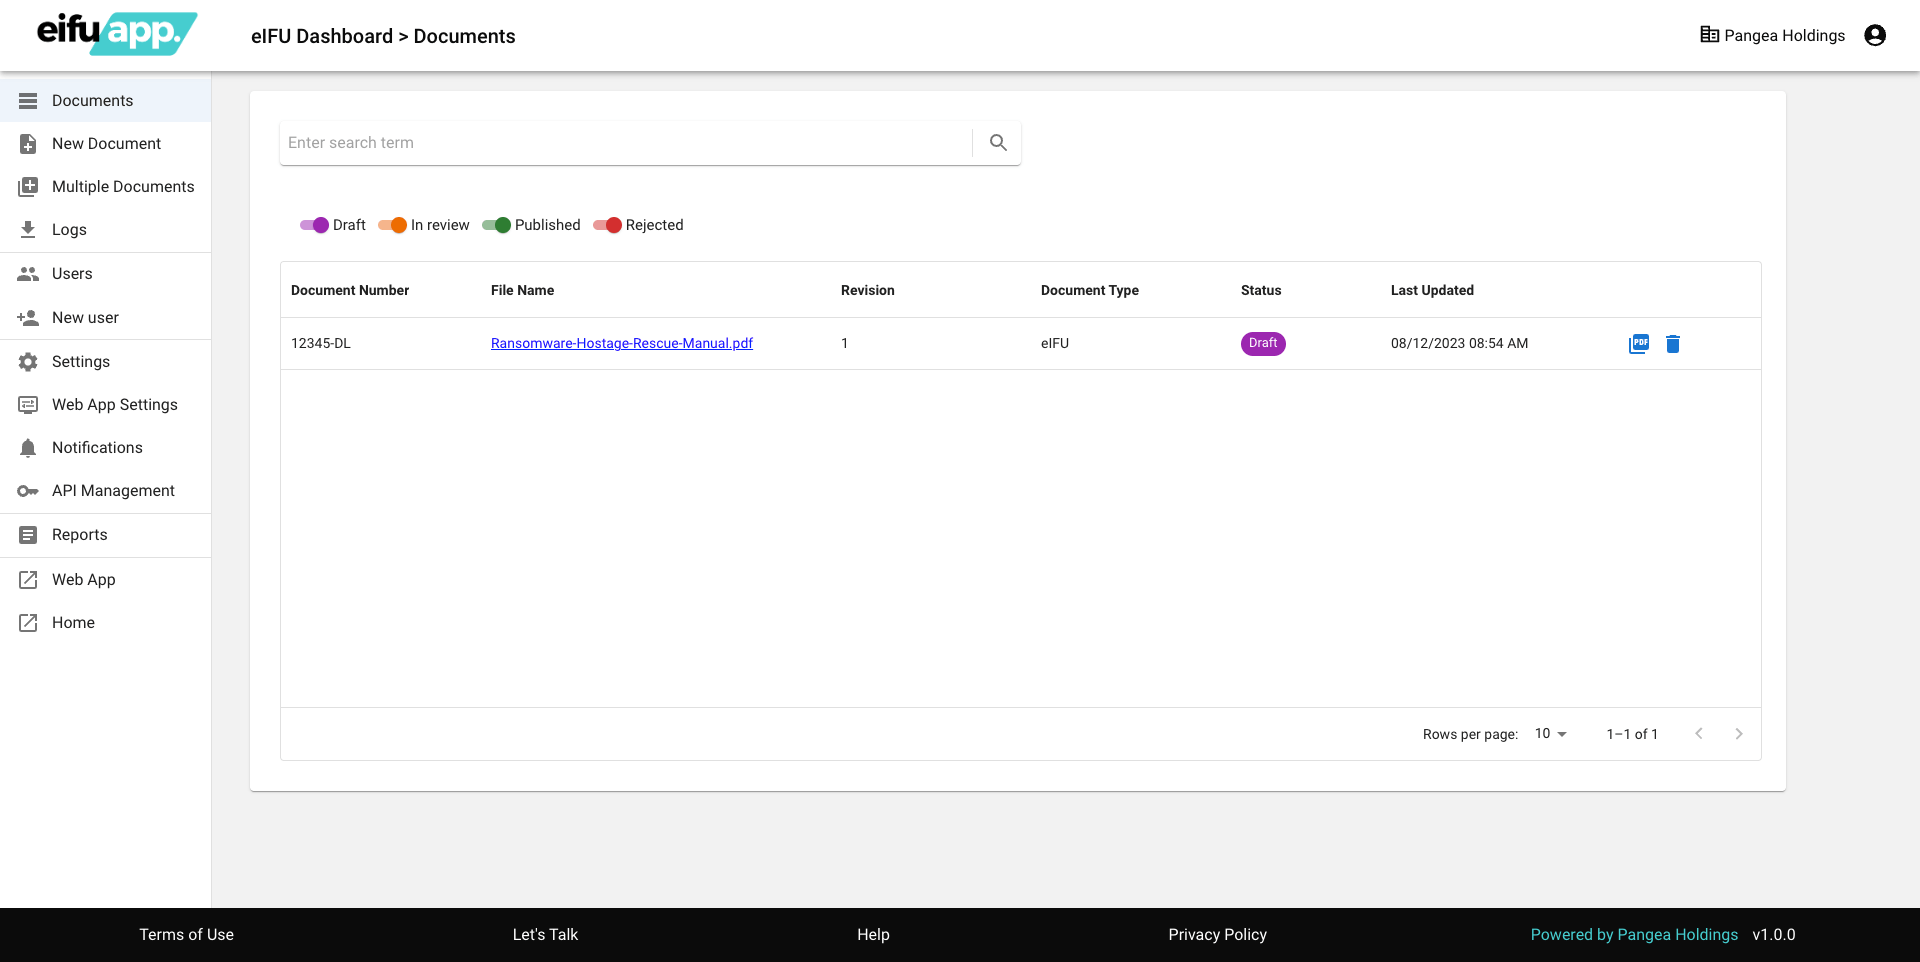Image resolution: width=1920 pixels, height=962 pixels.
Task: Enable the In review filter
Action: (x=392, y=225)
